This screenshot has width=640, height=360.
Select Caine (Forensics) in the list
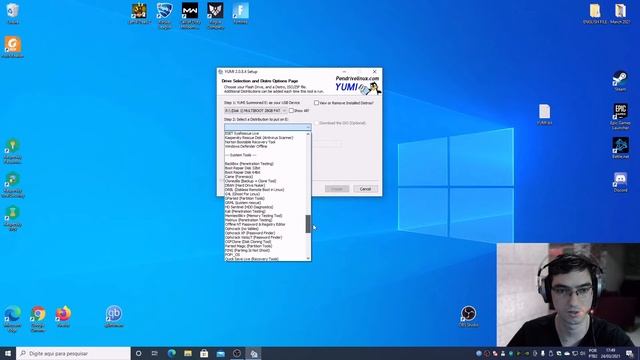coord(239,177)
